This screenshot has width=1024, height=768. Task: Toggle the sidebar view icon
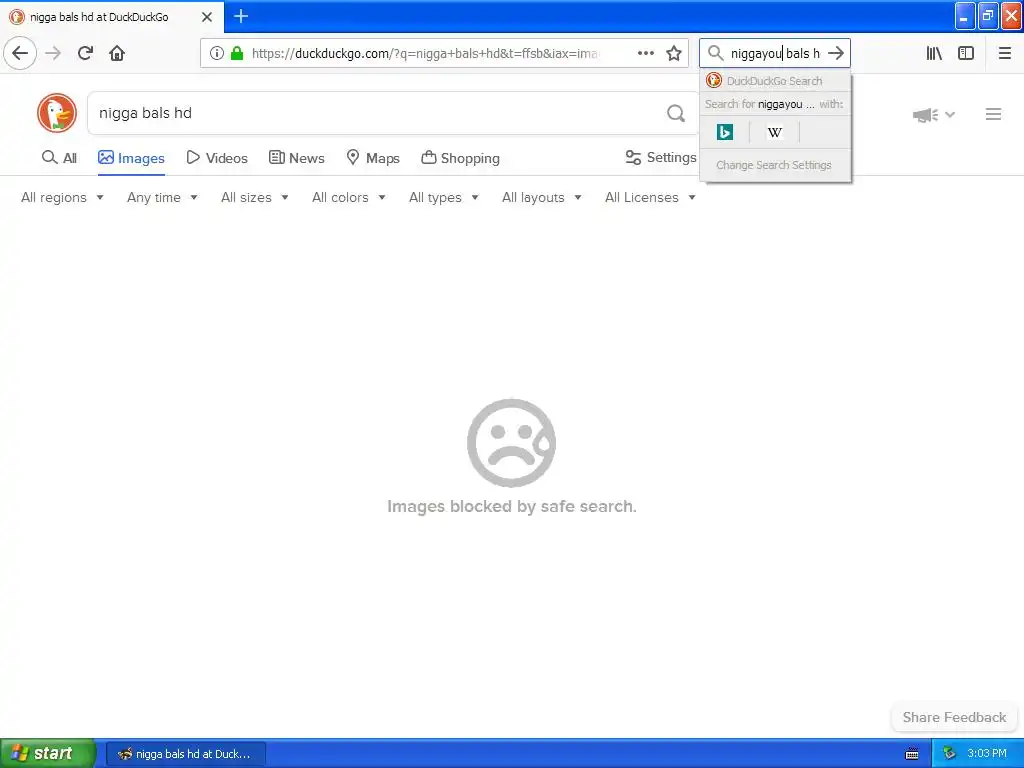pos(966,54)
